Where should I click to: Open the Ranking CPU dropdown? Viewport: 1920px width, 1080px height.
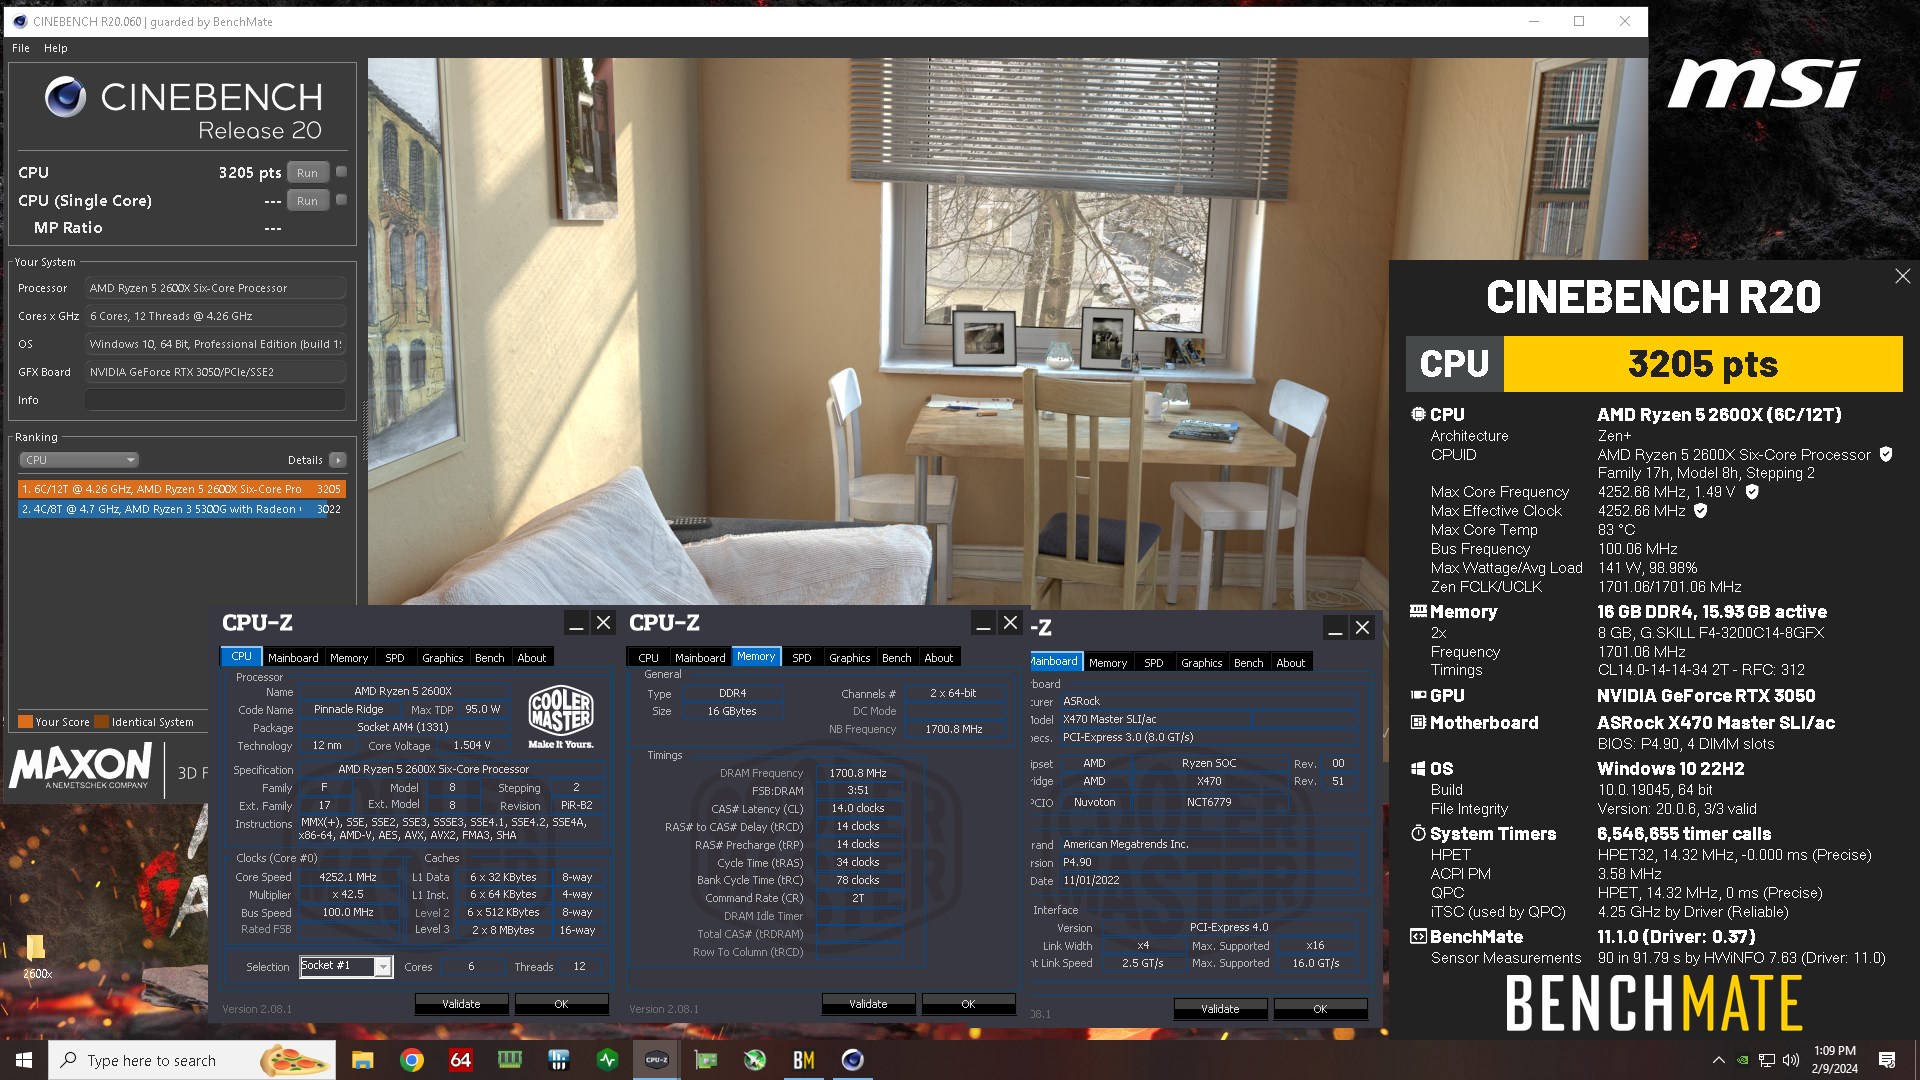click(x=78, y=460)
